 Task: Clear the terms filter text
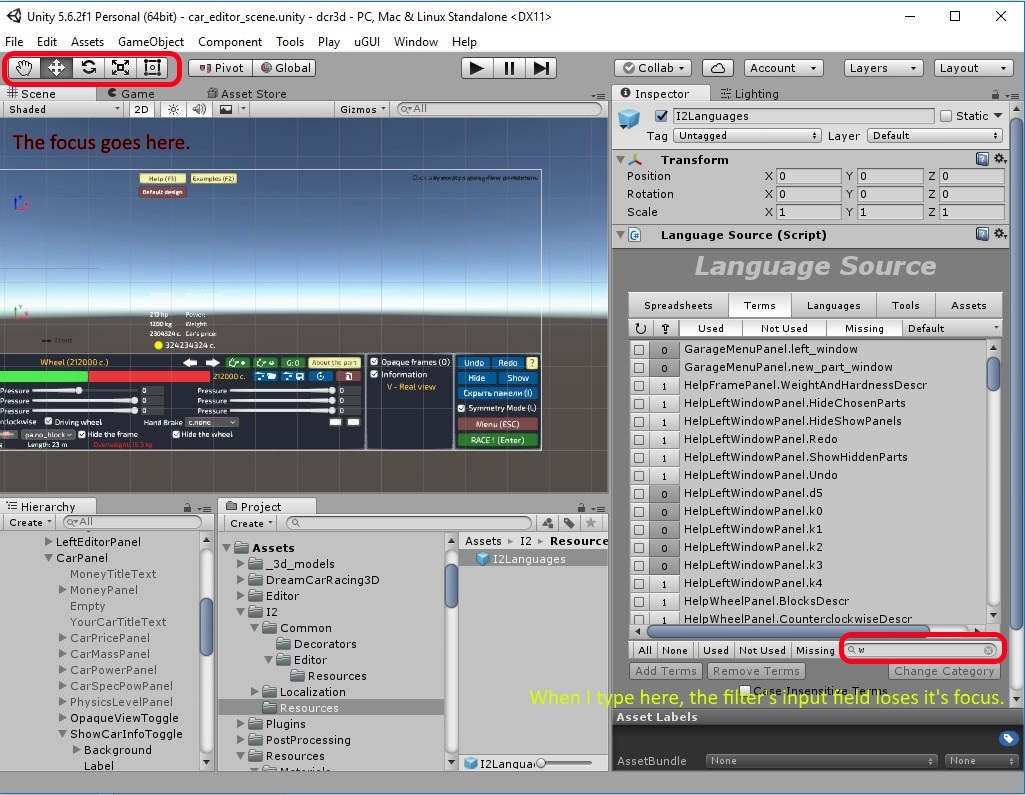pos(988,650)
